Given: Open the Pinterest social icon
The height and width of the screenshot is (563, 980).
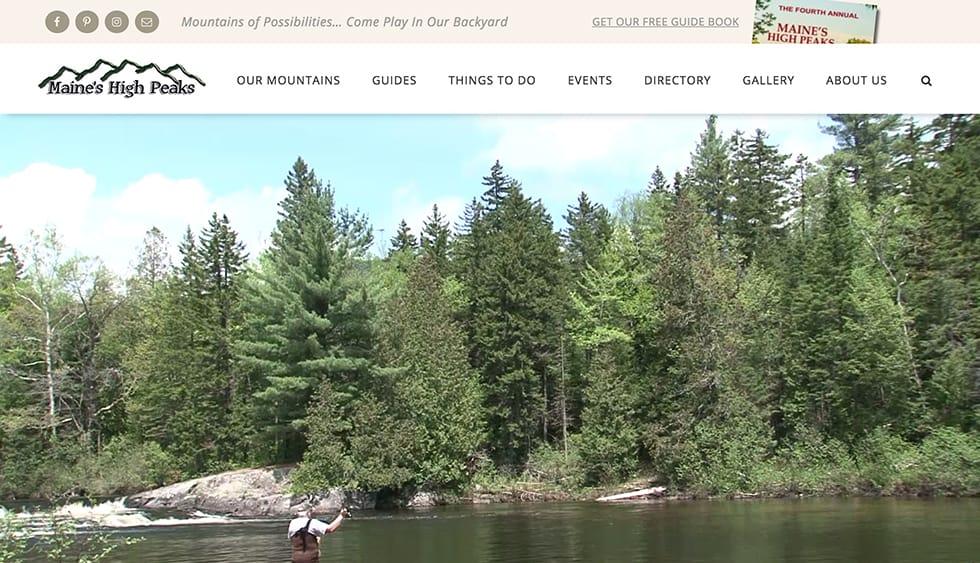Looking at the screenshot, I should point(87,22).
